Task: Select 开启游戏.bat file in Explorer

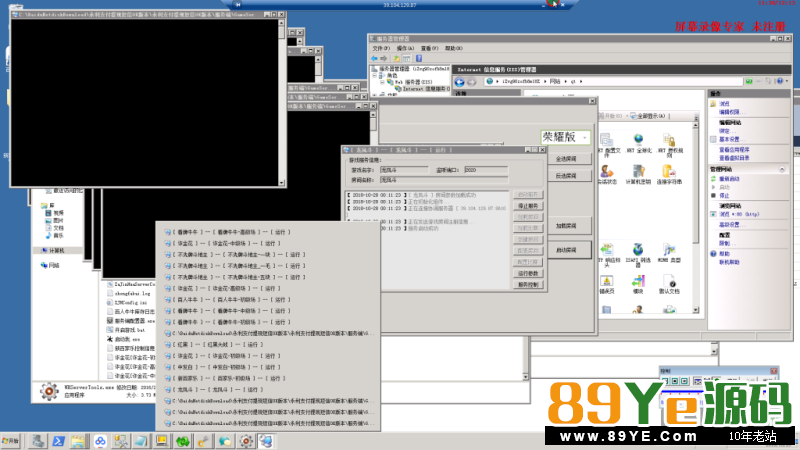Action: (x=126, y=330)
